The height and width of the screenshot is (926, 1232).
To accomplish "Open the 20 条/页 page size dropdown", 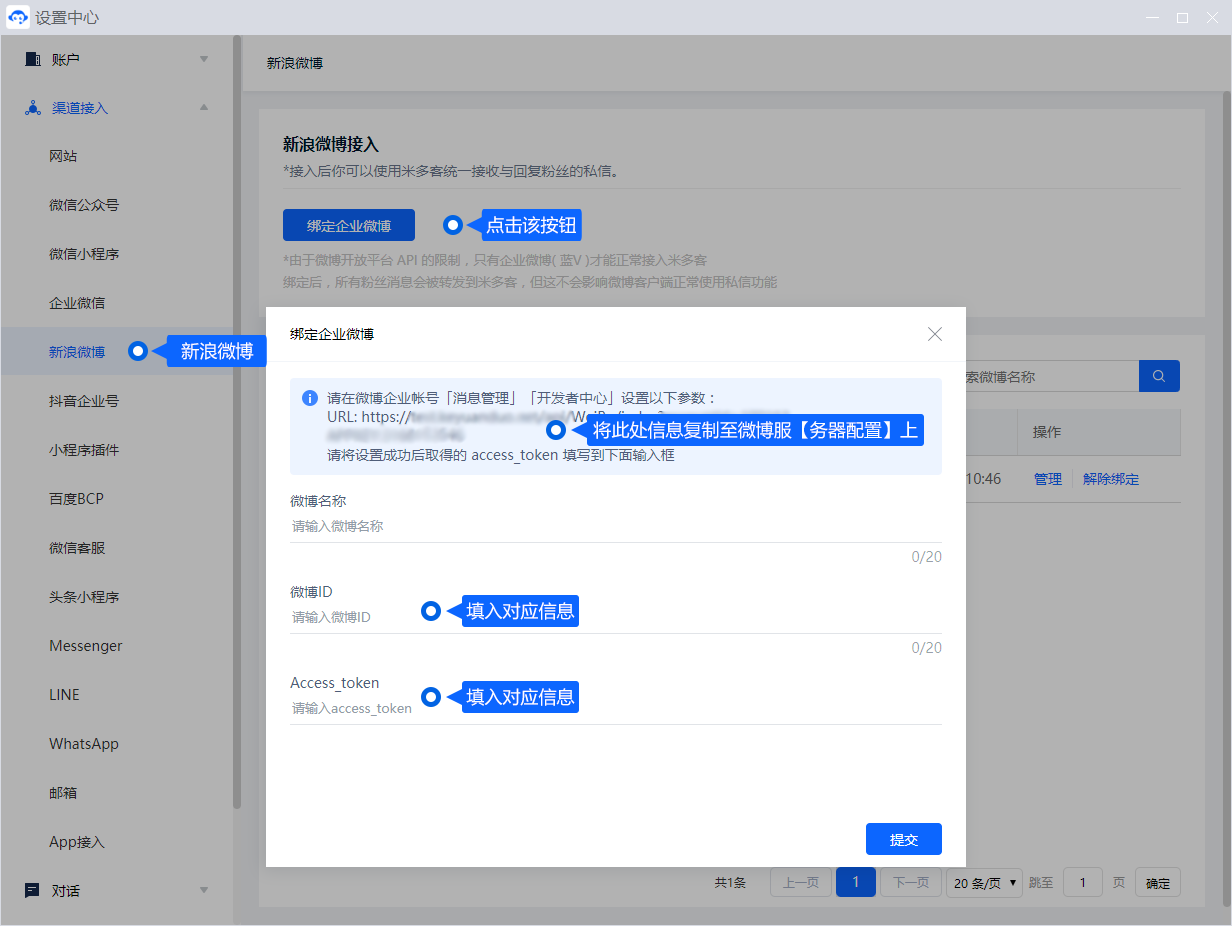I will click(985, 883).
